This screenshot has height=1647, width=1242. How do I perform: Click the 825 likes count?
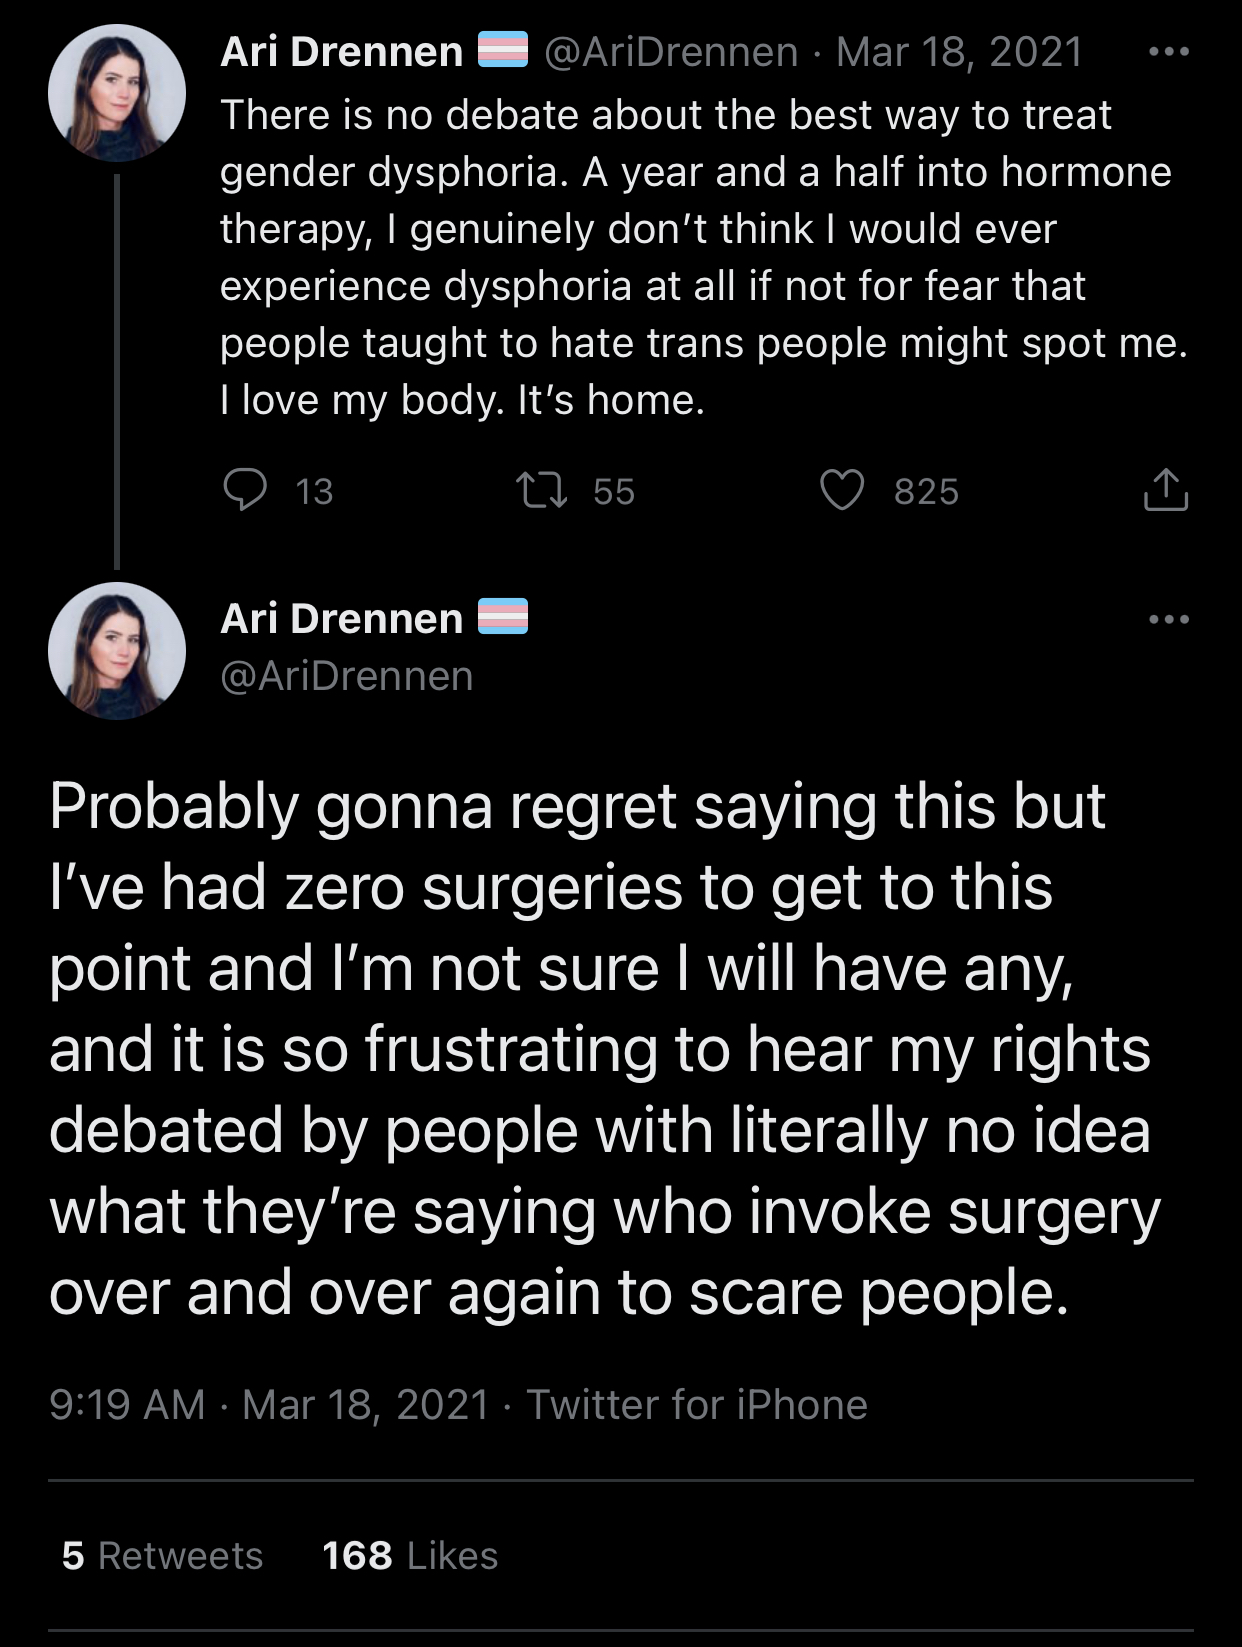926,492
